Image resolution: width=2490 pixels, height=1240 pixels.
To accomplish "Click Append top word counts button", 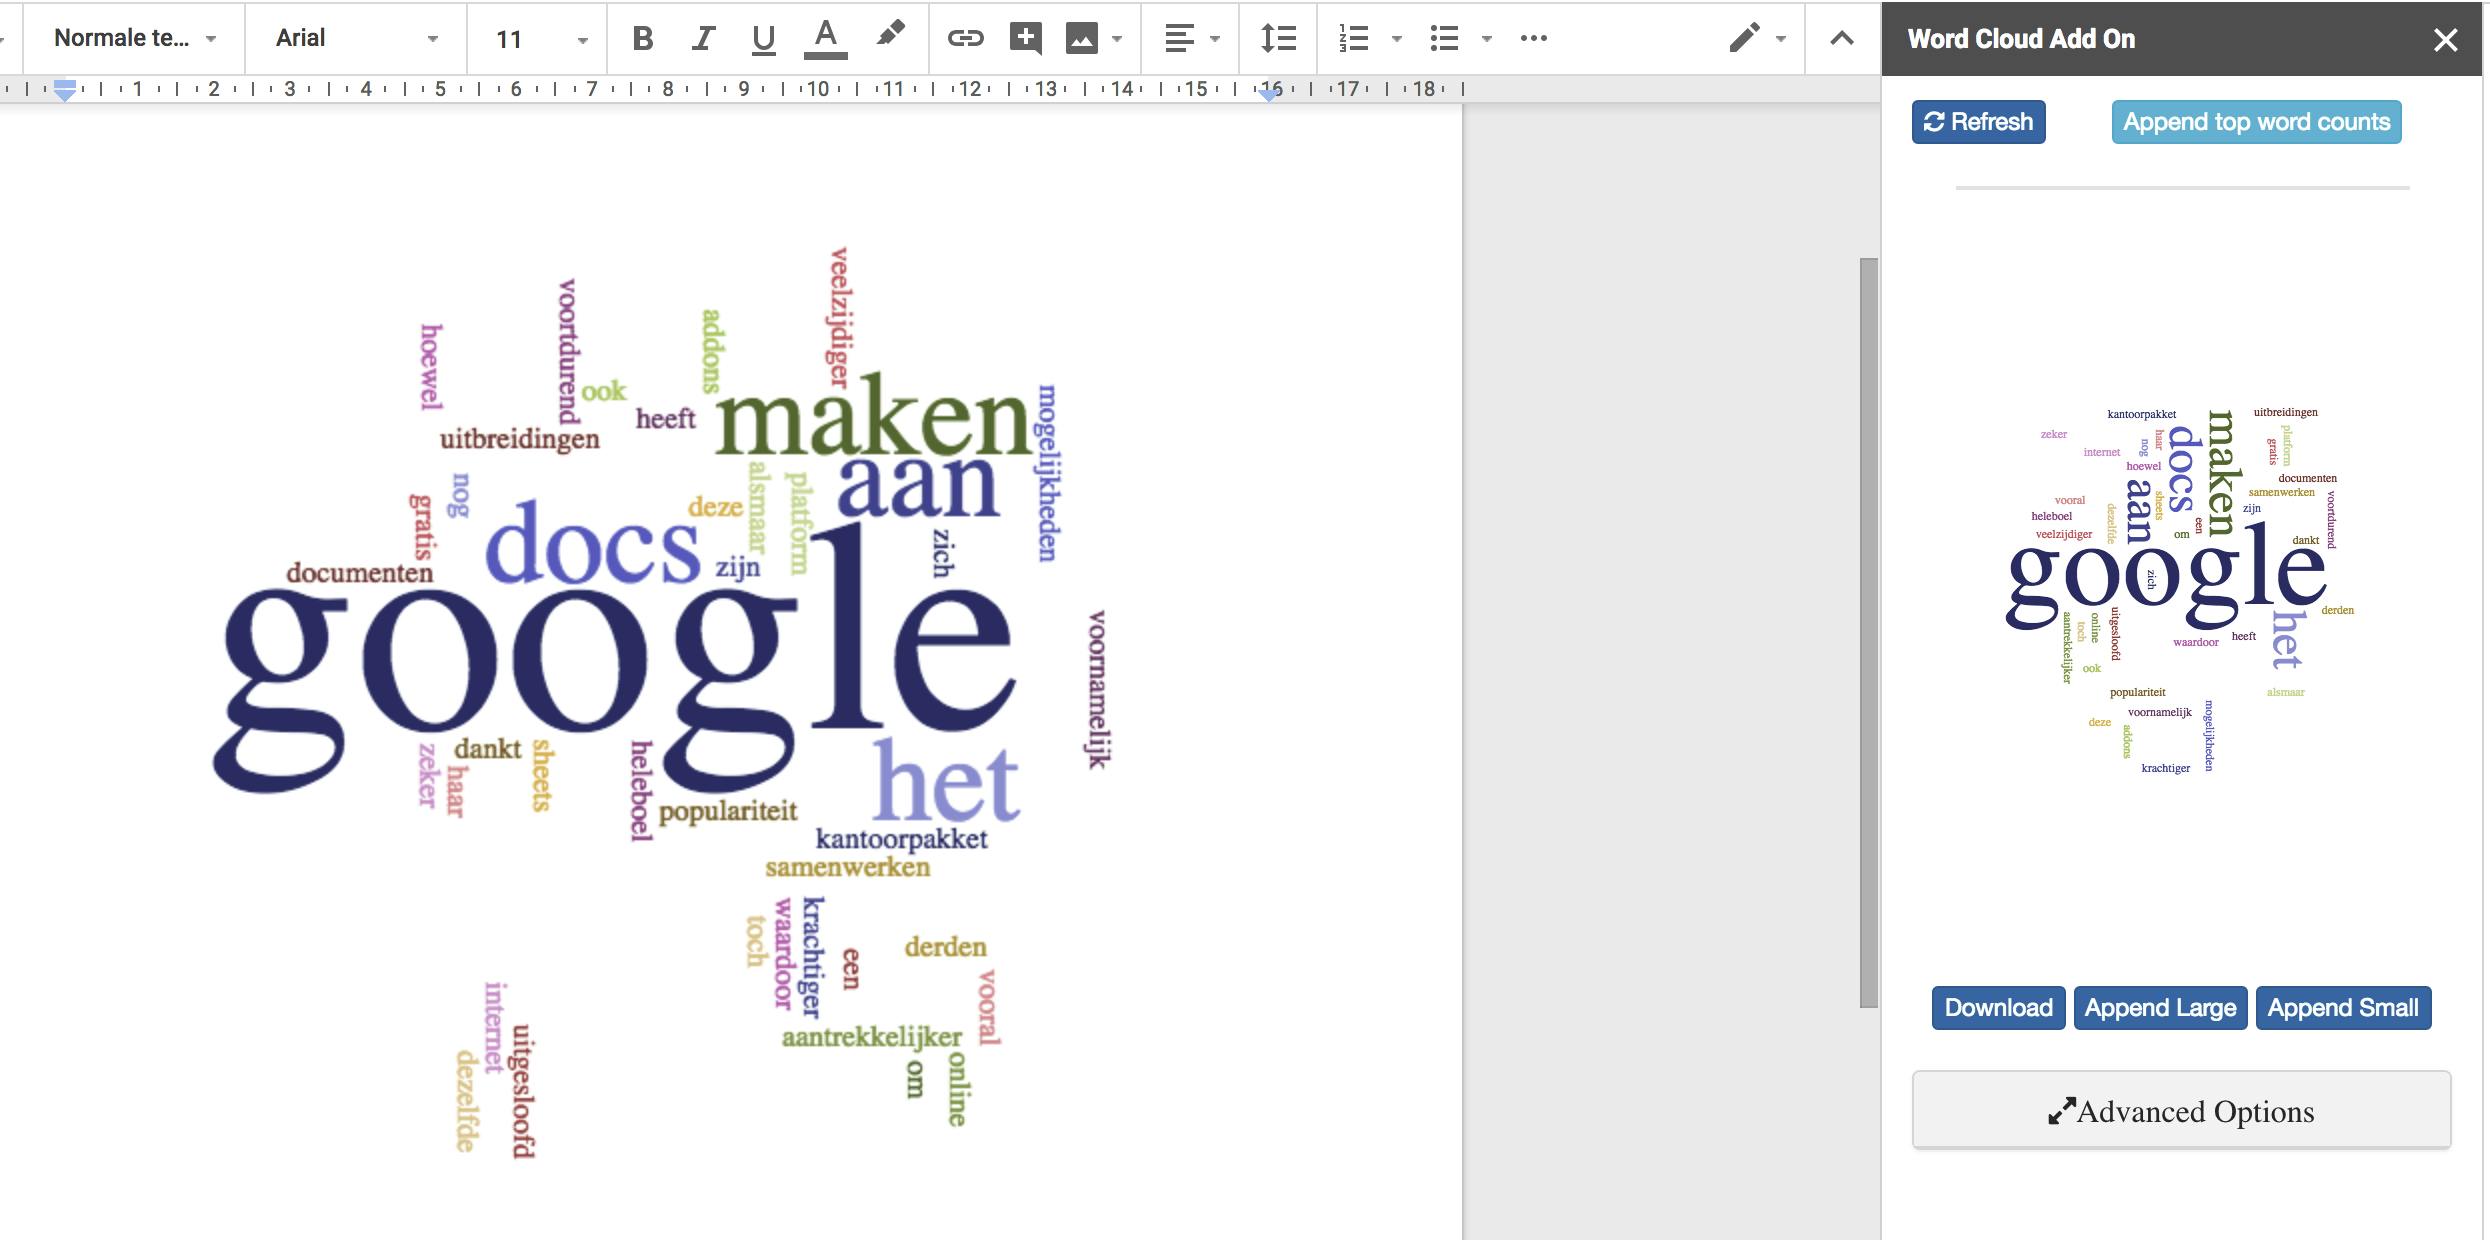I will click(2256, 122).
